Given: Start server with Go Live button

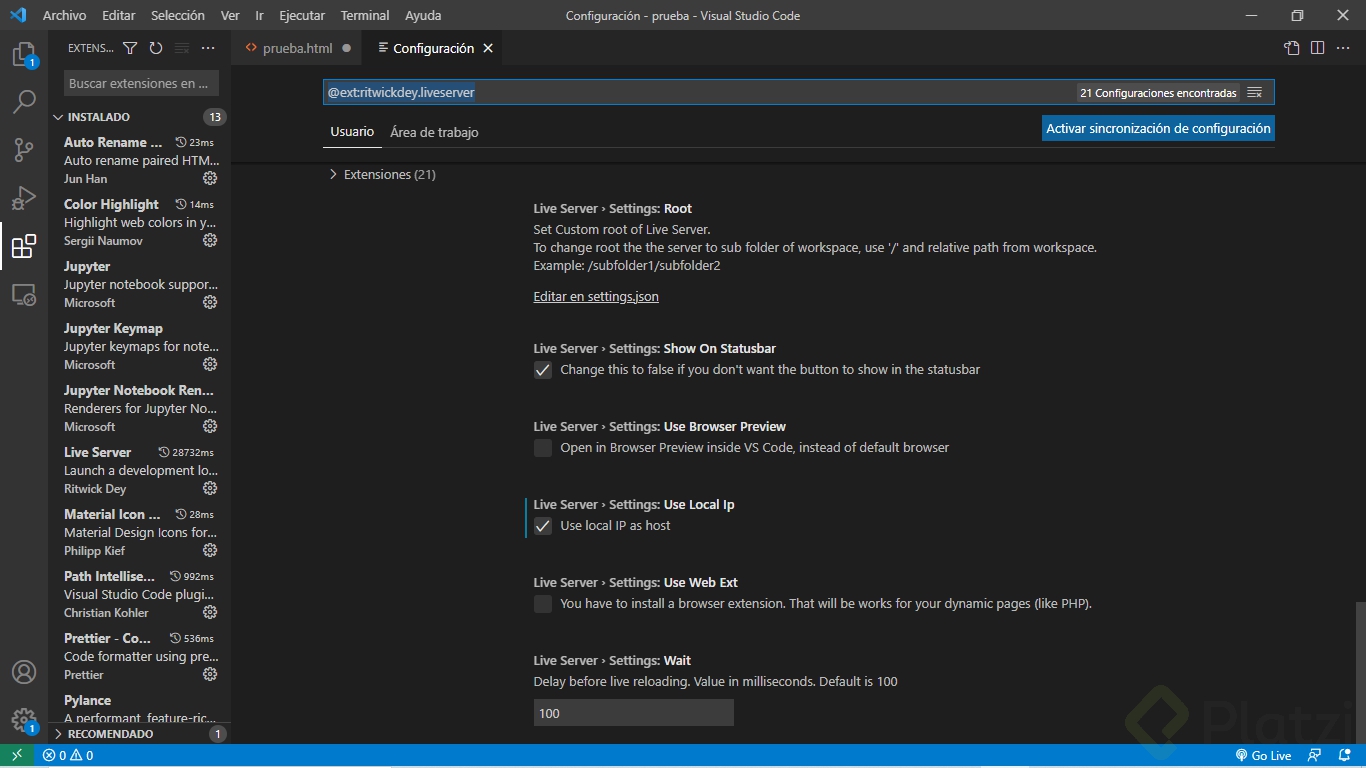Looking at the screenshot, I should click(1263, 755).
